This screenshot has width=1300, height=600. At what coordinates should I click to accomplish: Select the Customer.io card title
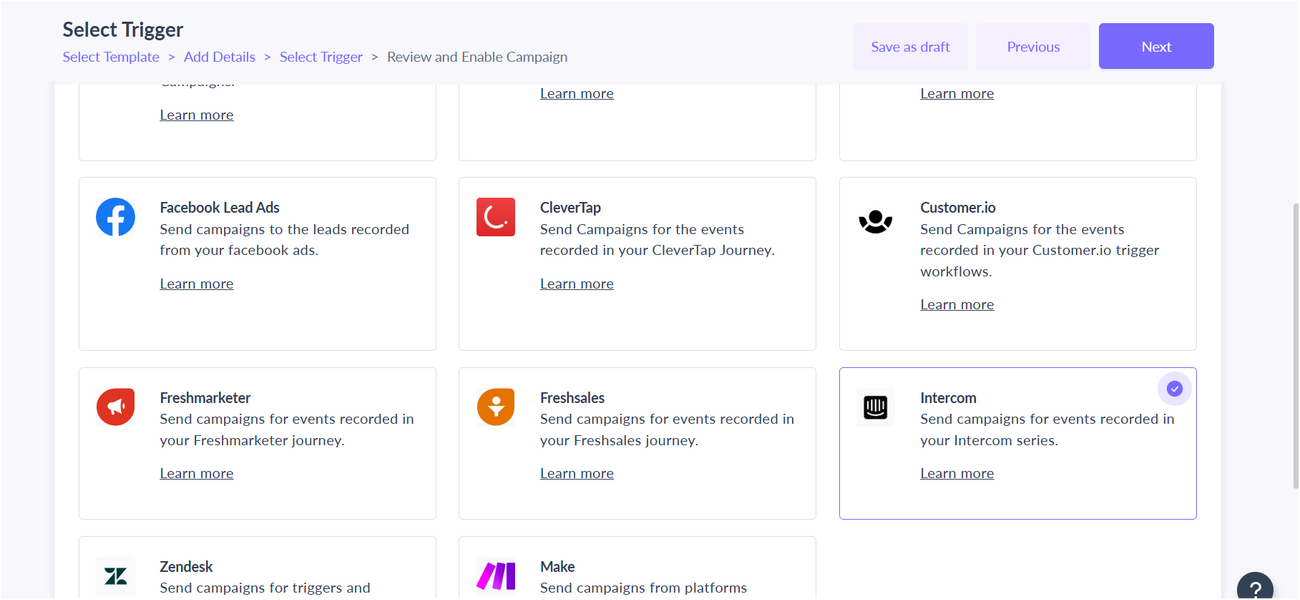[x=958, y=208]
